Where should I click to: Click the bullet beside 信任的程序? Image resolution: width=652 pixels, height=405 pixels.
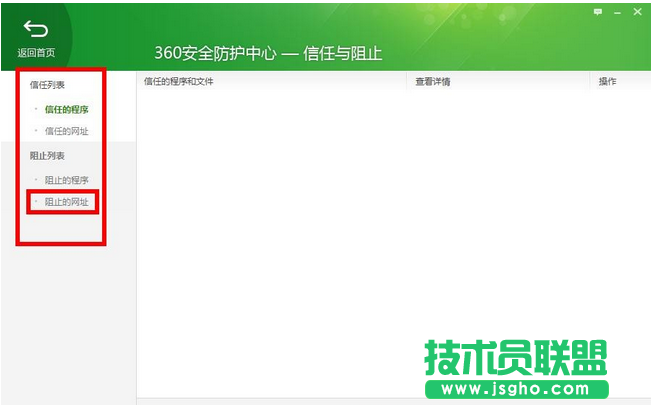pyautogui.click(x=36, y=109)
